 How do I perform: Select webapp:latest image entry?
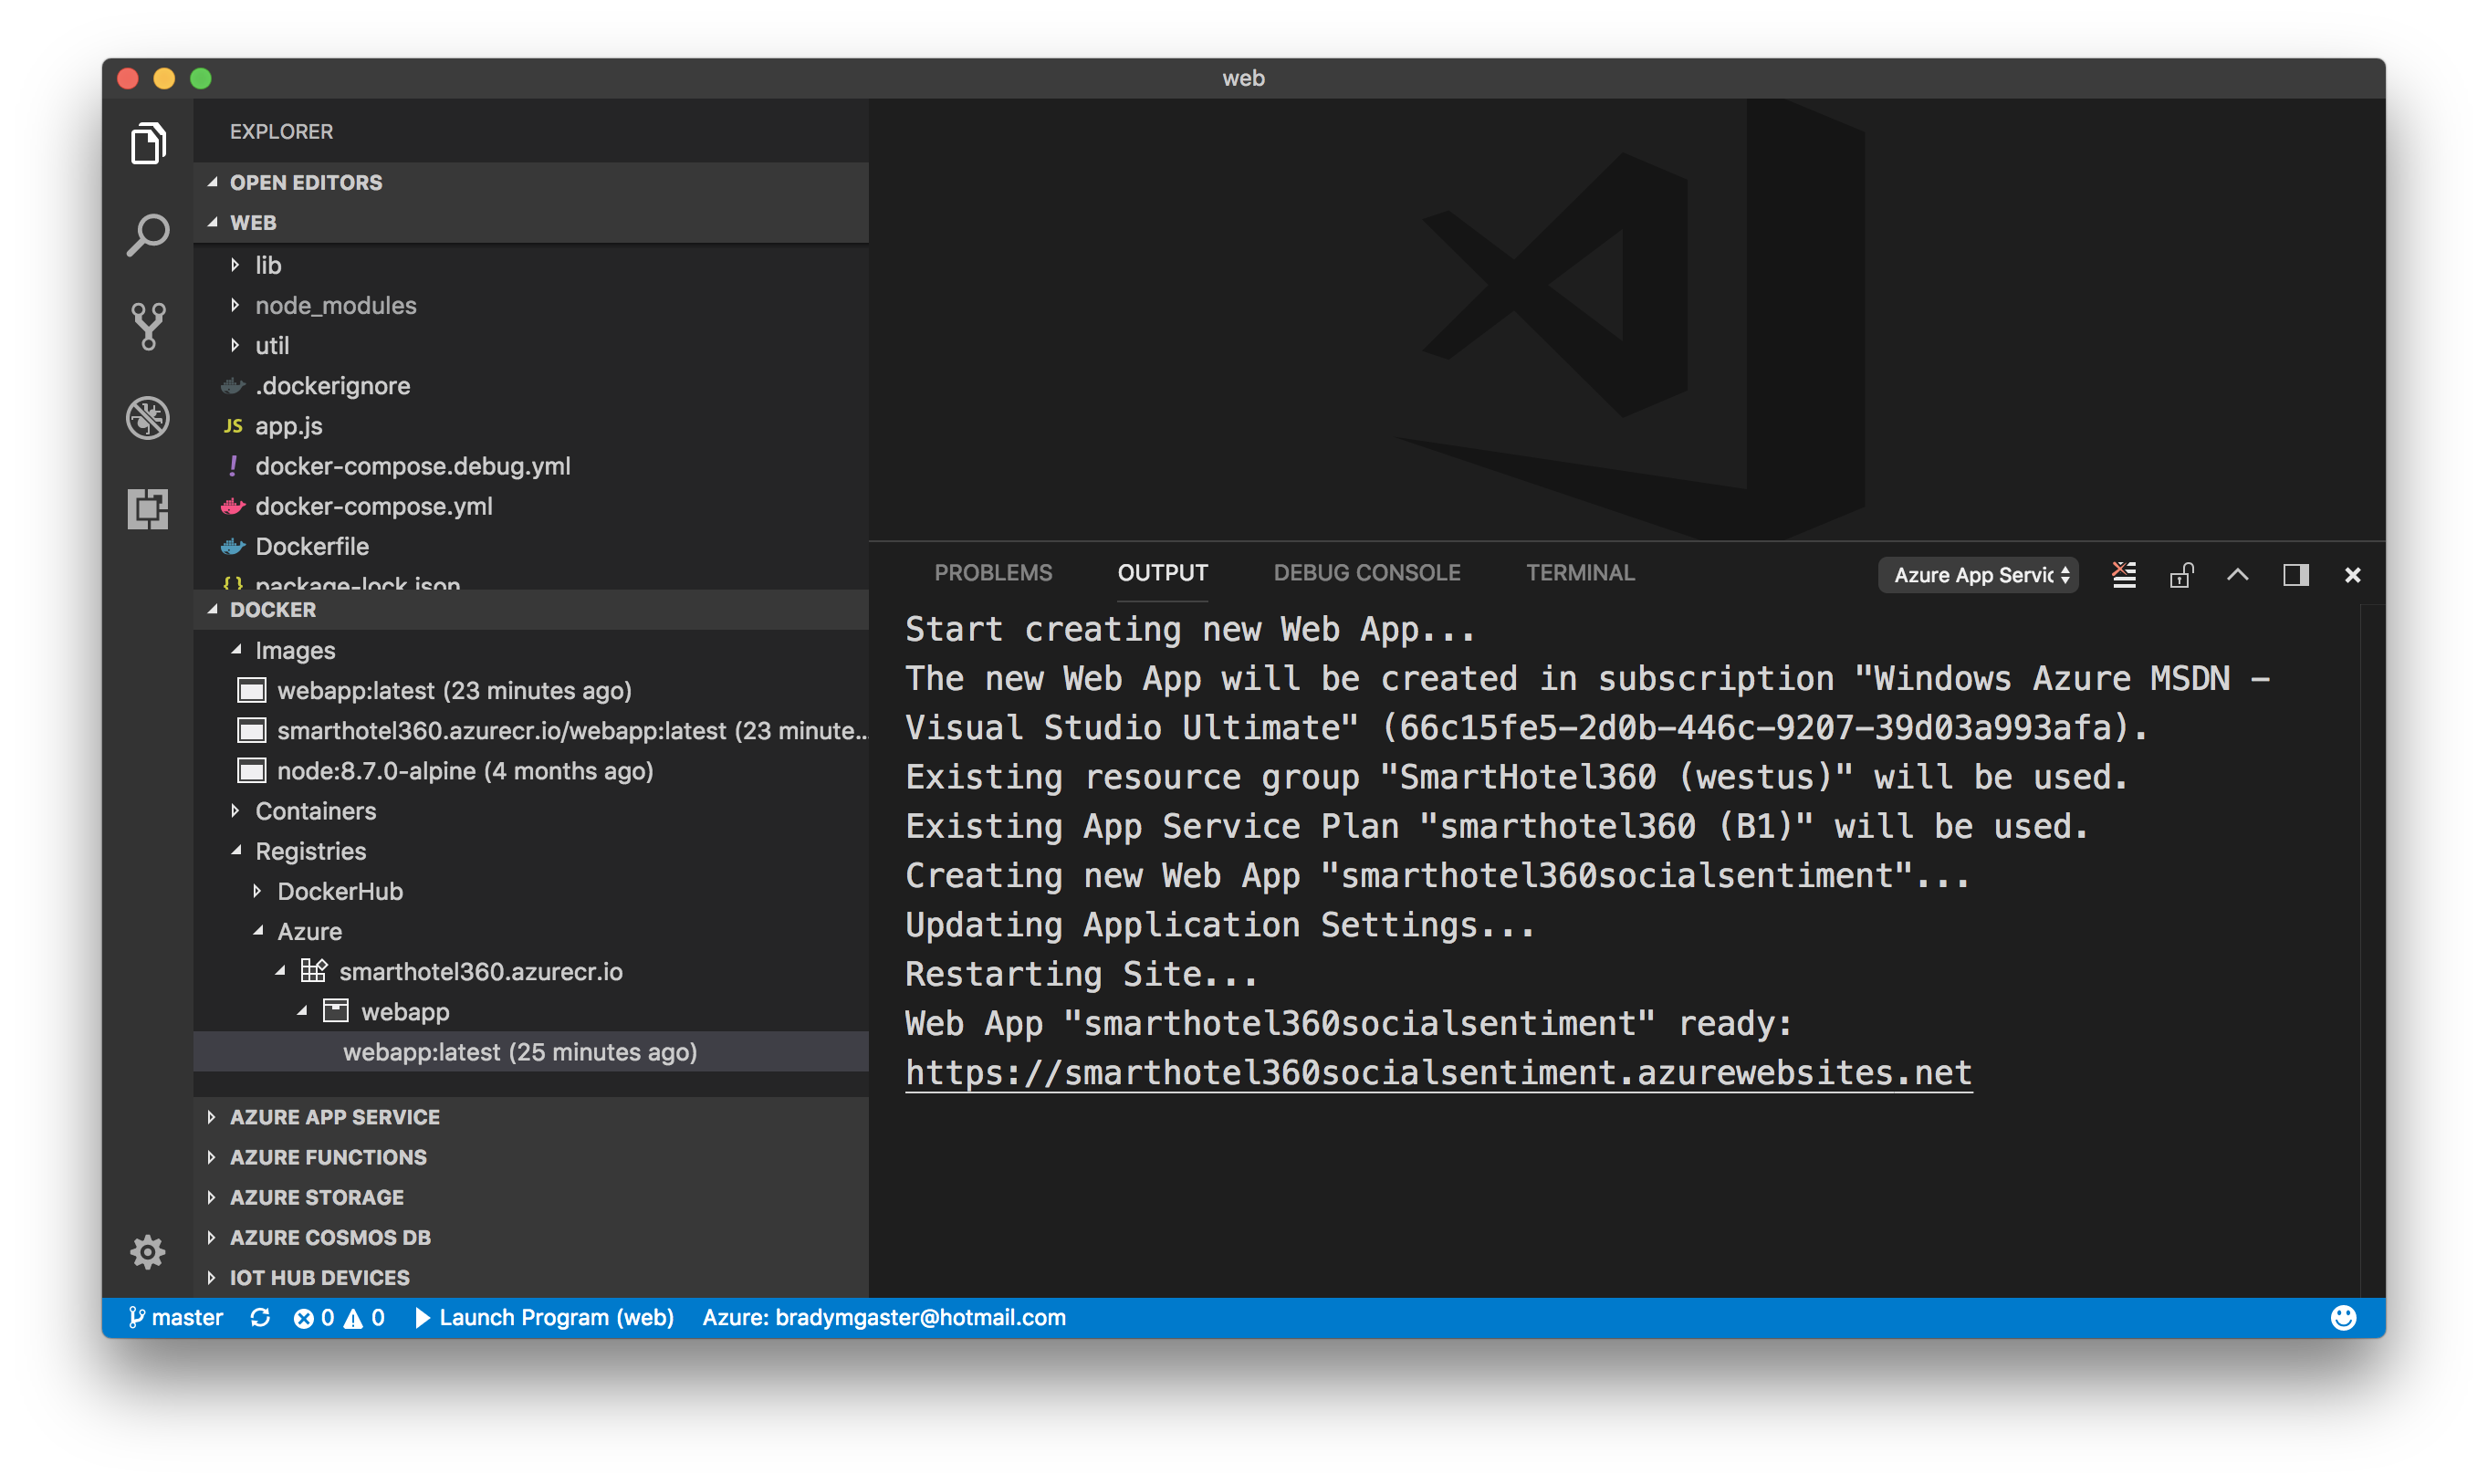448,689
